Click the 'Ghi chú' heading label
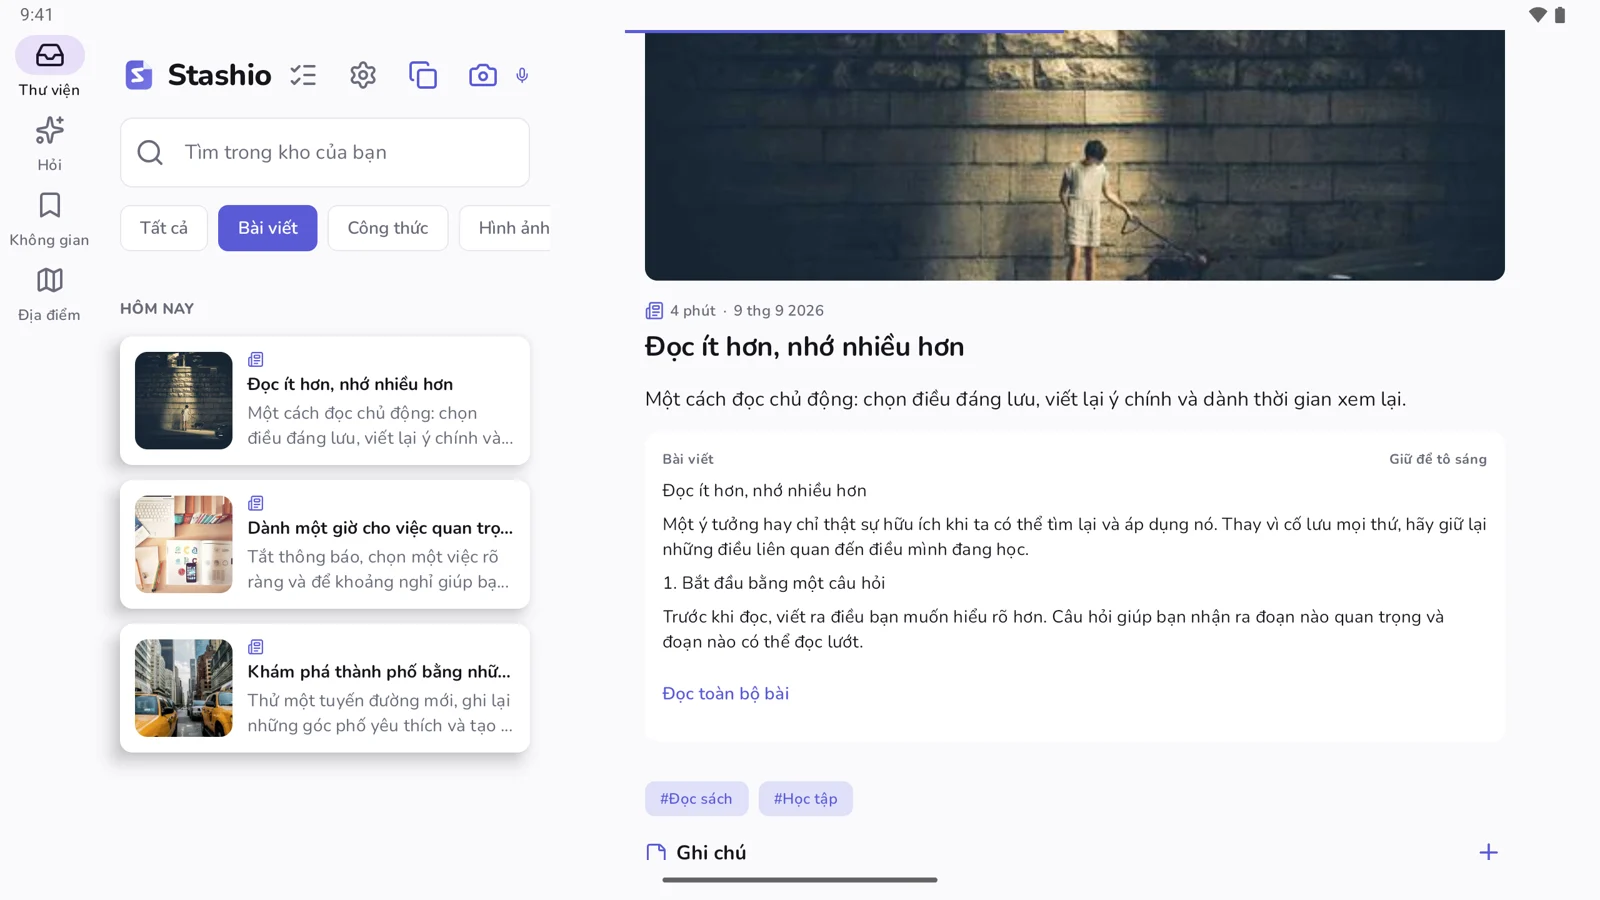The height and width of the screenshot is (900, 1600). click(711, 852)
